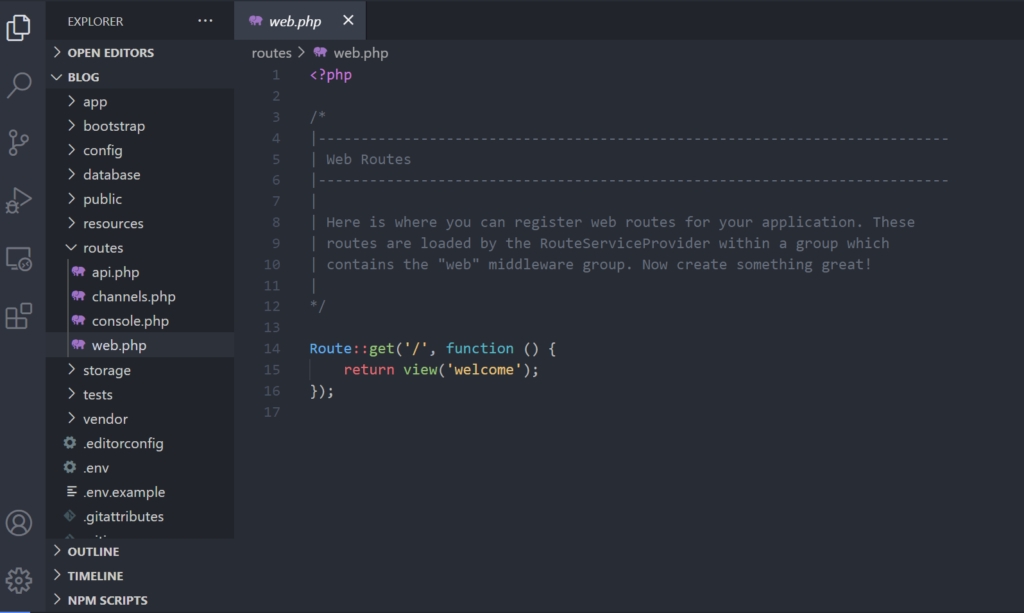Open api.php in file tree
1024x613 pixels.
115,272
